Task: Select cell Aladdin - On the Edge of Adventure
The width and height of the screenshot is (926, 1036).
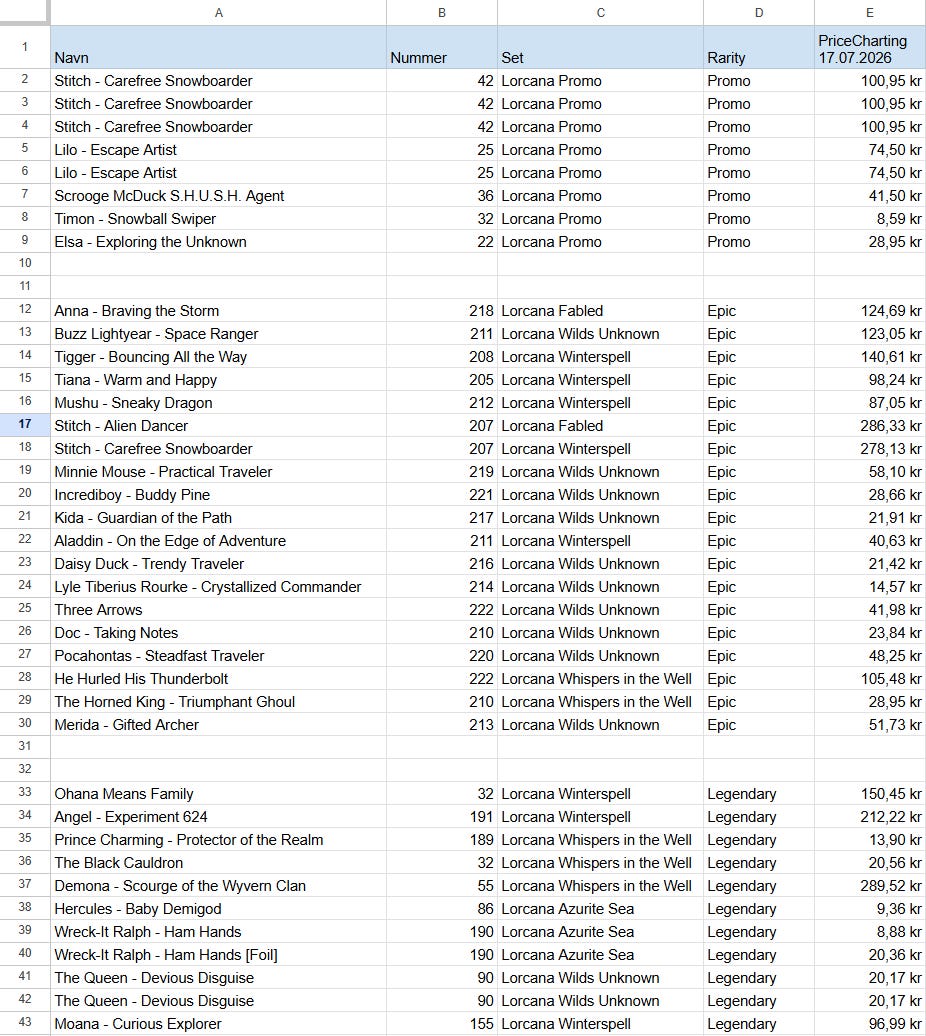Action: (x=219, y=540)
